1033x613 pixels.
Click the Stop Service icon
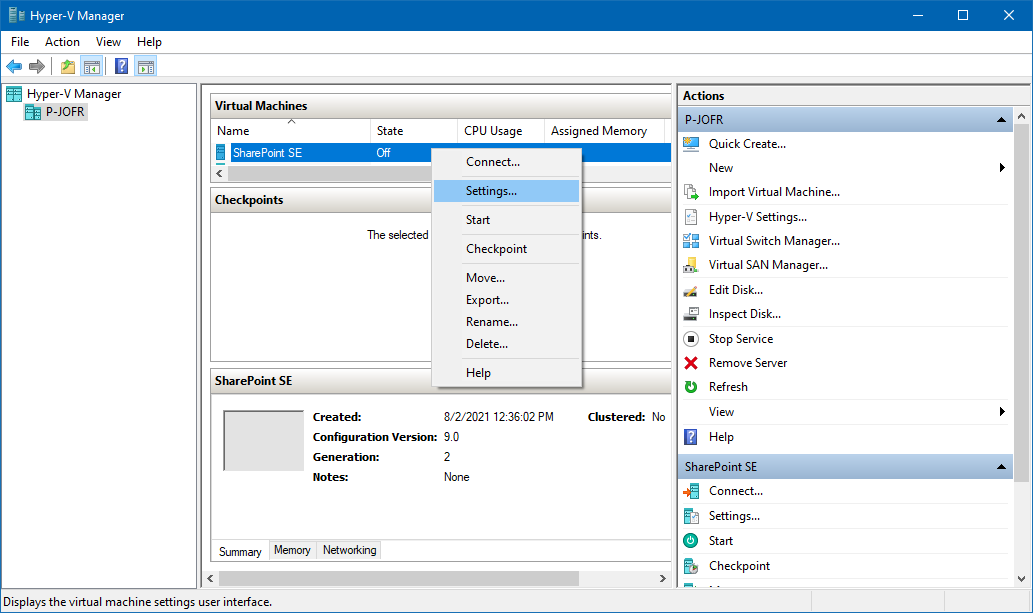point(690,339)
